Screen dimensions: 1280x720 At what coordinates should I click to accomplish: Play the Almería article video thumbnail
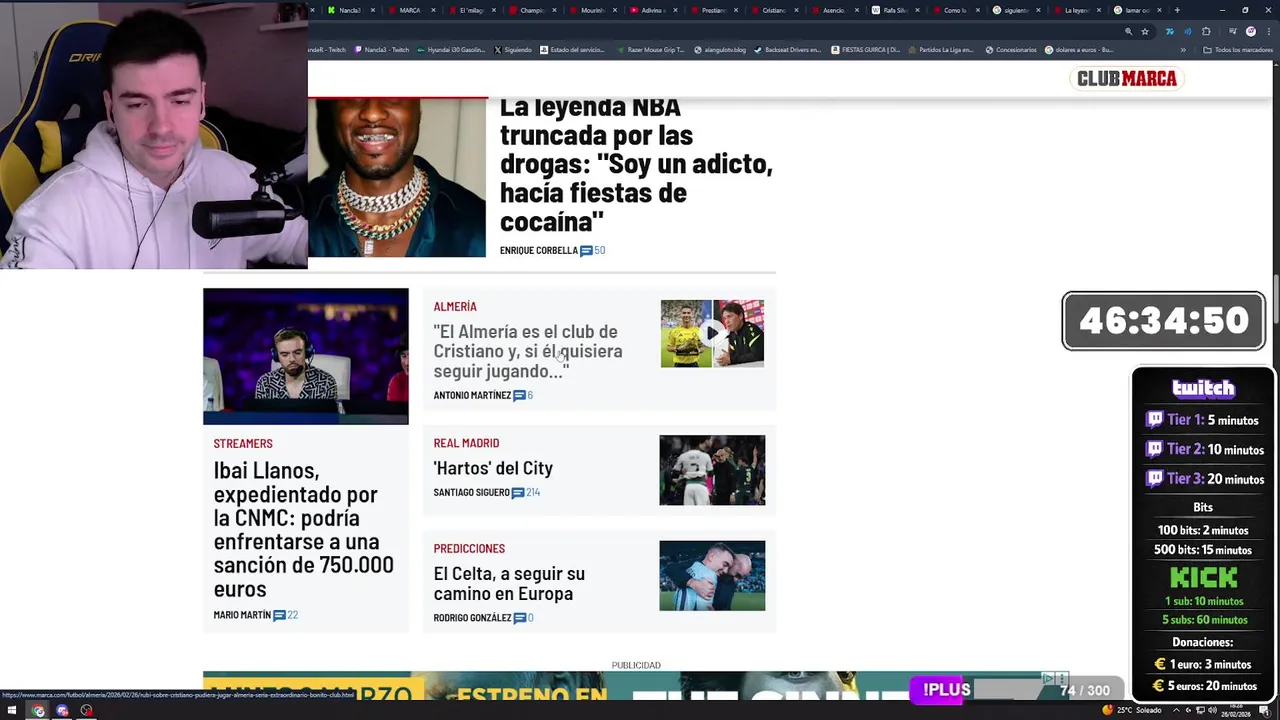pyautogui.click(x=712, y=333)
